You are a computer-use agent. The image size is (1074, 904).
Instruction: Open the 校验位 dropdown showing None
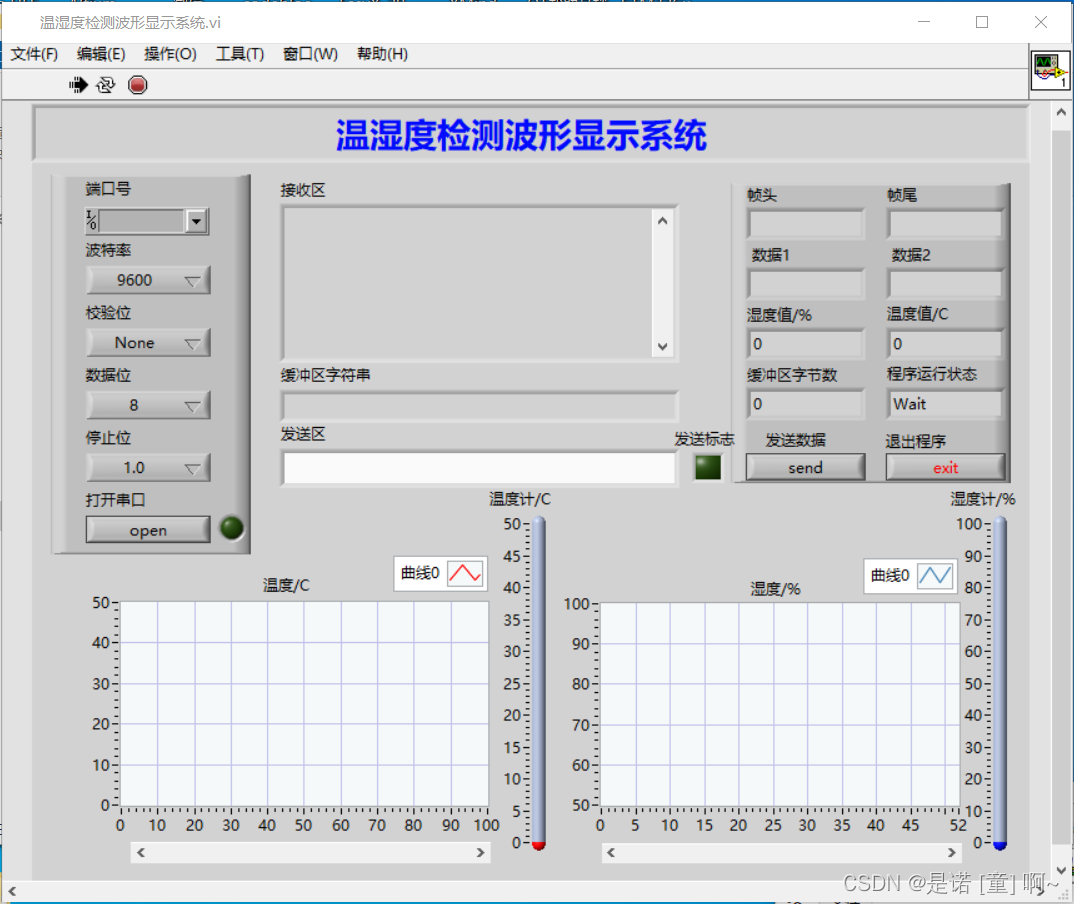pos(147,342)
